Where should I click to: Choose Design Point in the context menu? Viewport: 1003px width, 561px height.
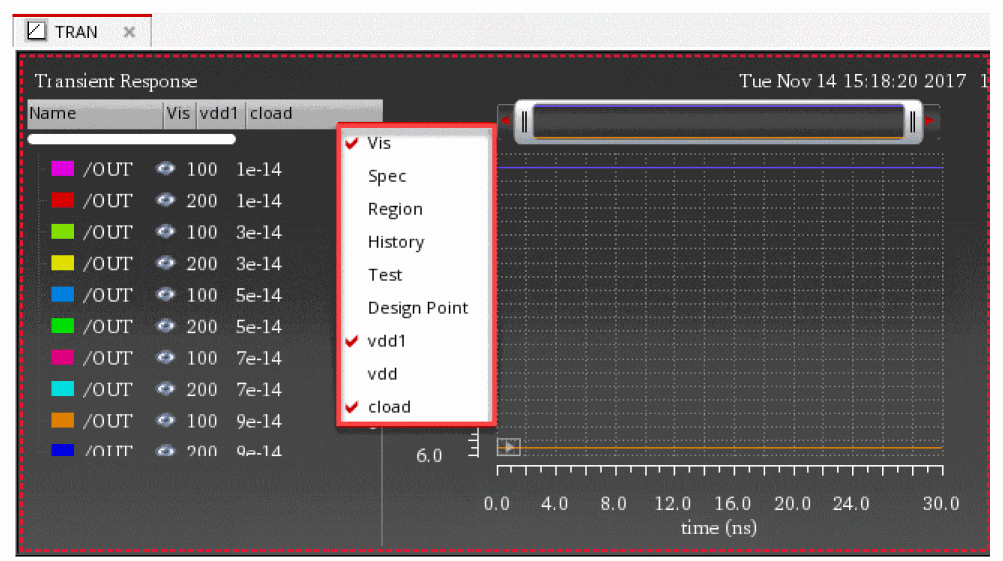click(417, 308)
